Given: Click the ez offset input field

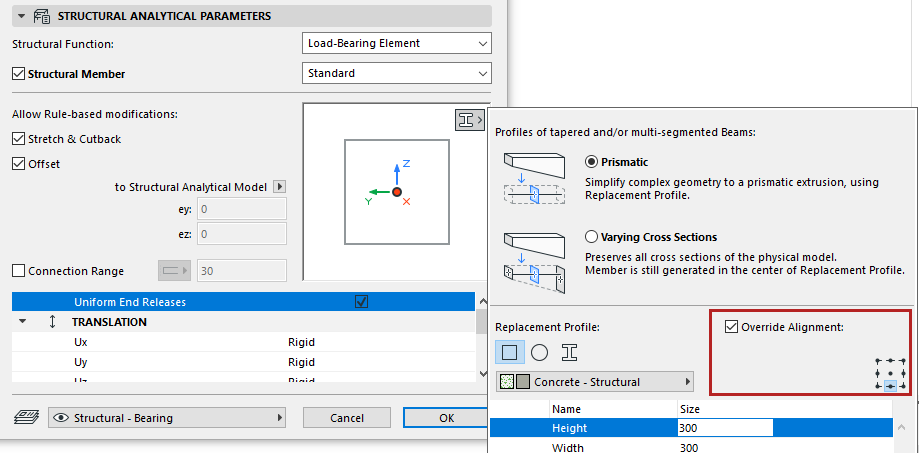Looking at the screenshot, I should click(242, 234).
